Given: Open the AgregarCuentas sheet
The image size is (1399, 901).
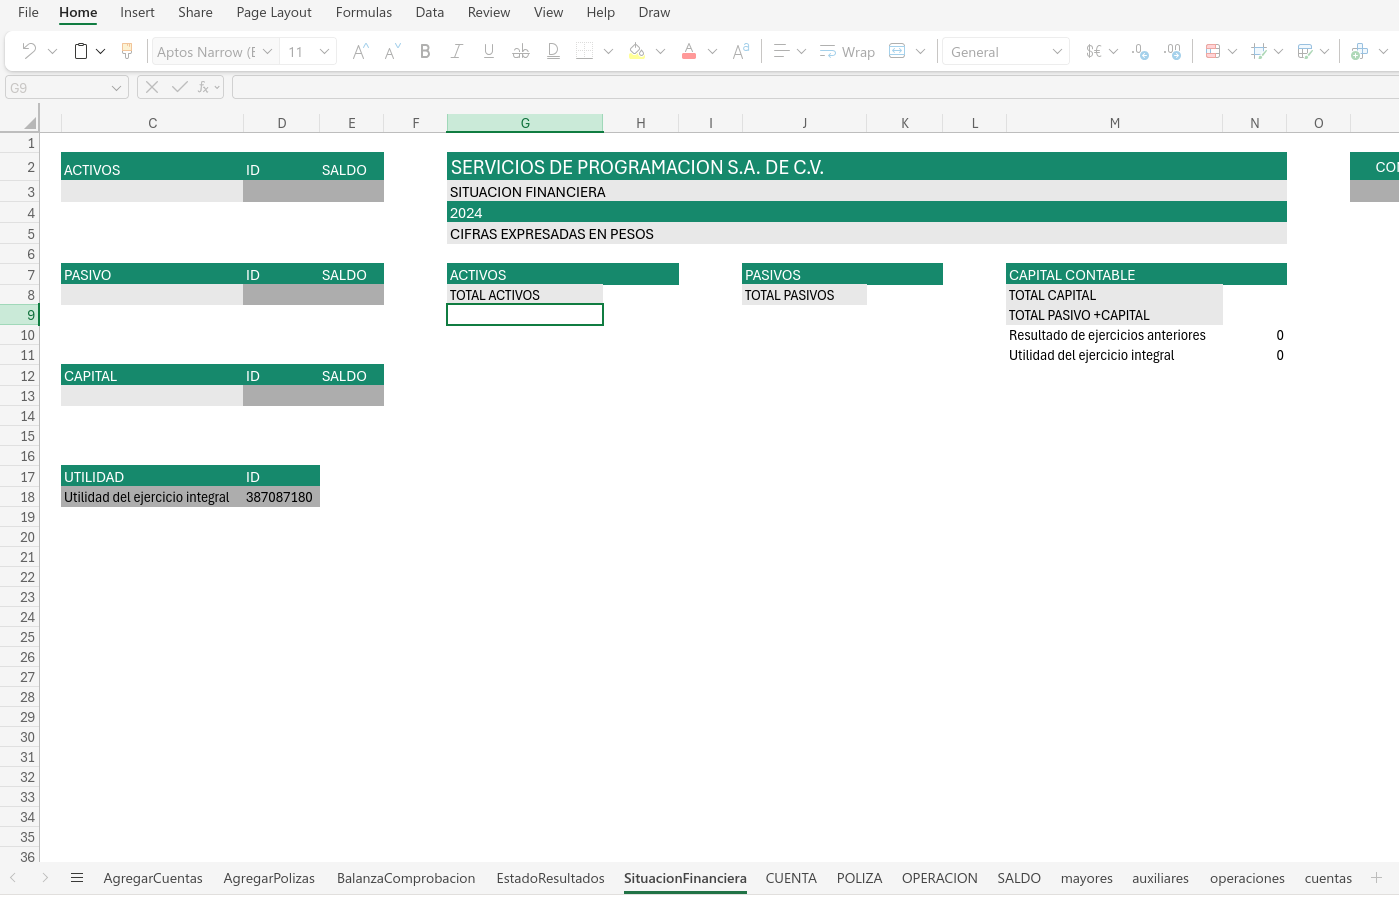Looking at the screenshot, I should point(153,878).
